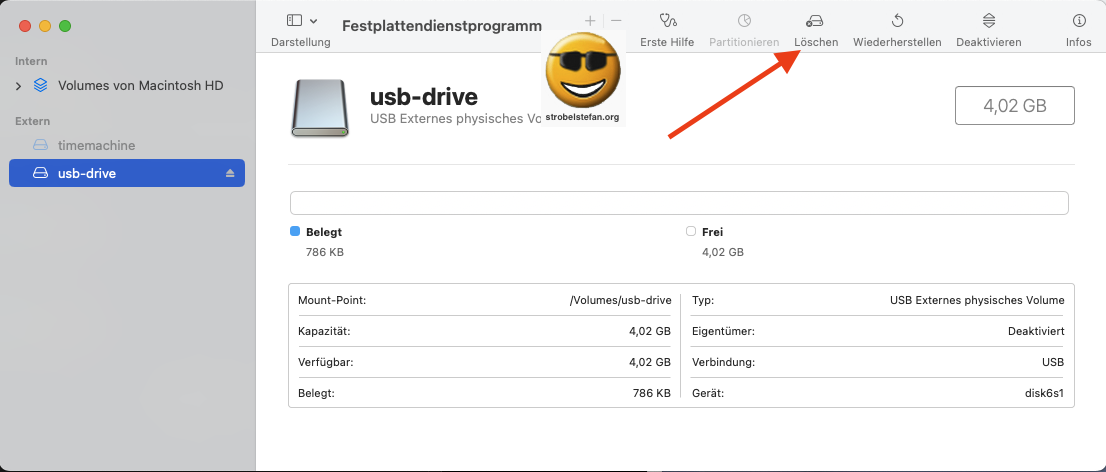Click the plus add volume button

(x=590, y=21)
